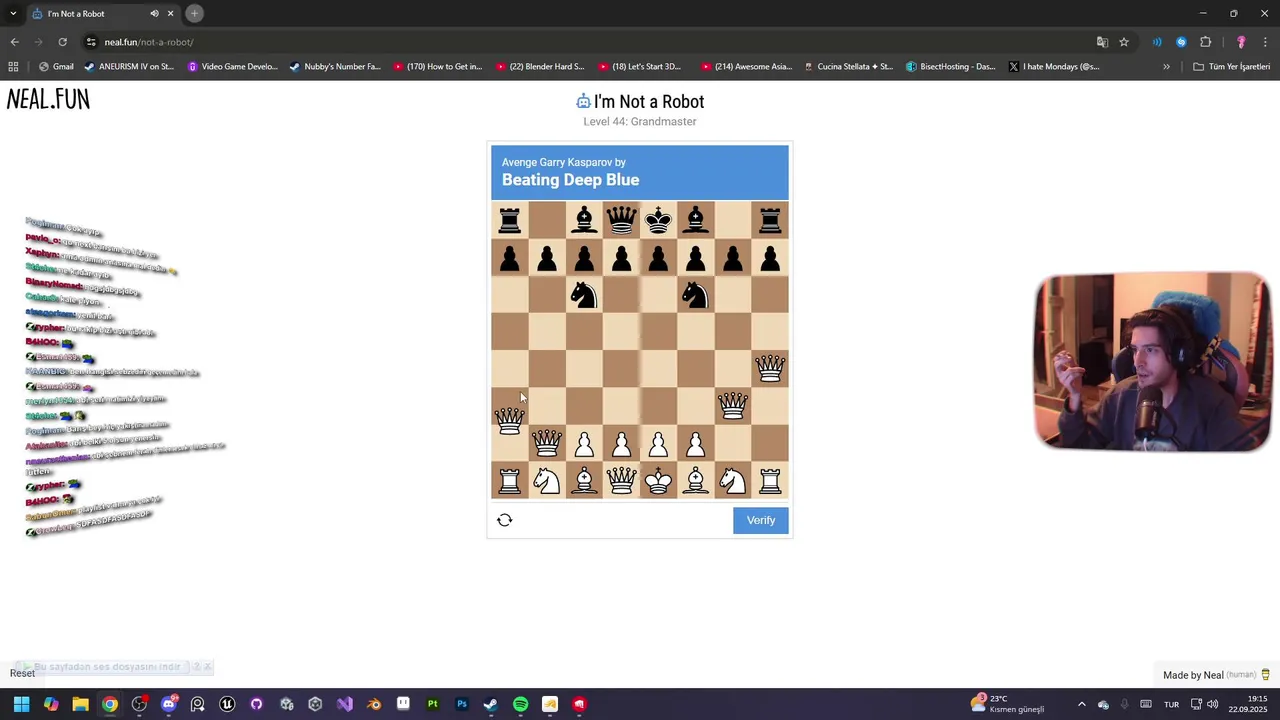The image size is (1280, 720).
Task: Open the BisectHosting bookmark
Action: click(x=950, y=67)
